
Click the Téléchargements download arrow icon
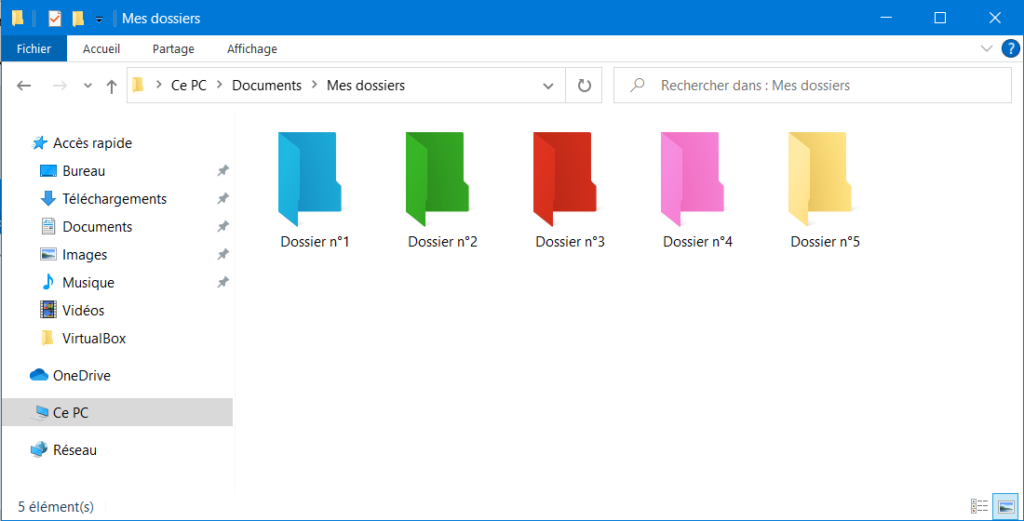48,198
